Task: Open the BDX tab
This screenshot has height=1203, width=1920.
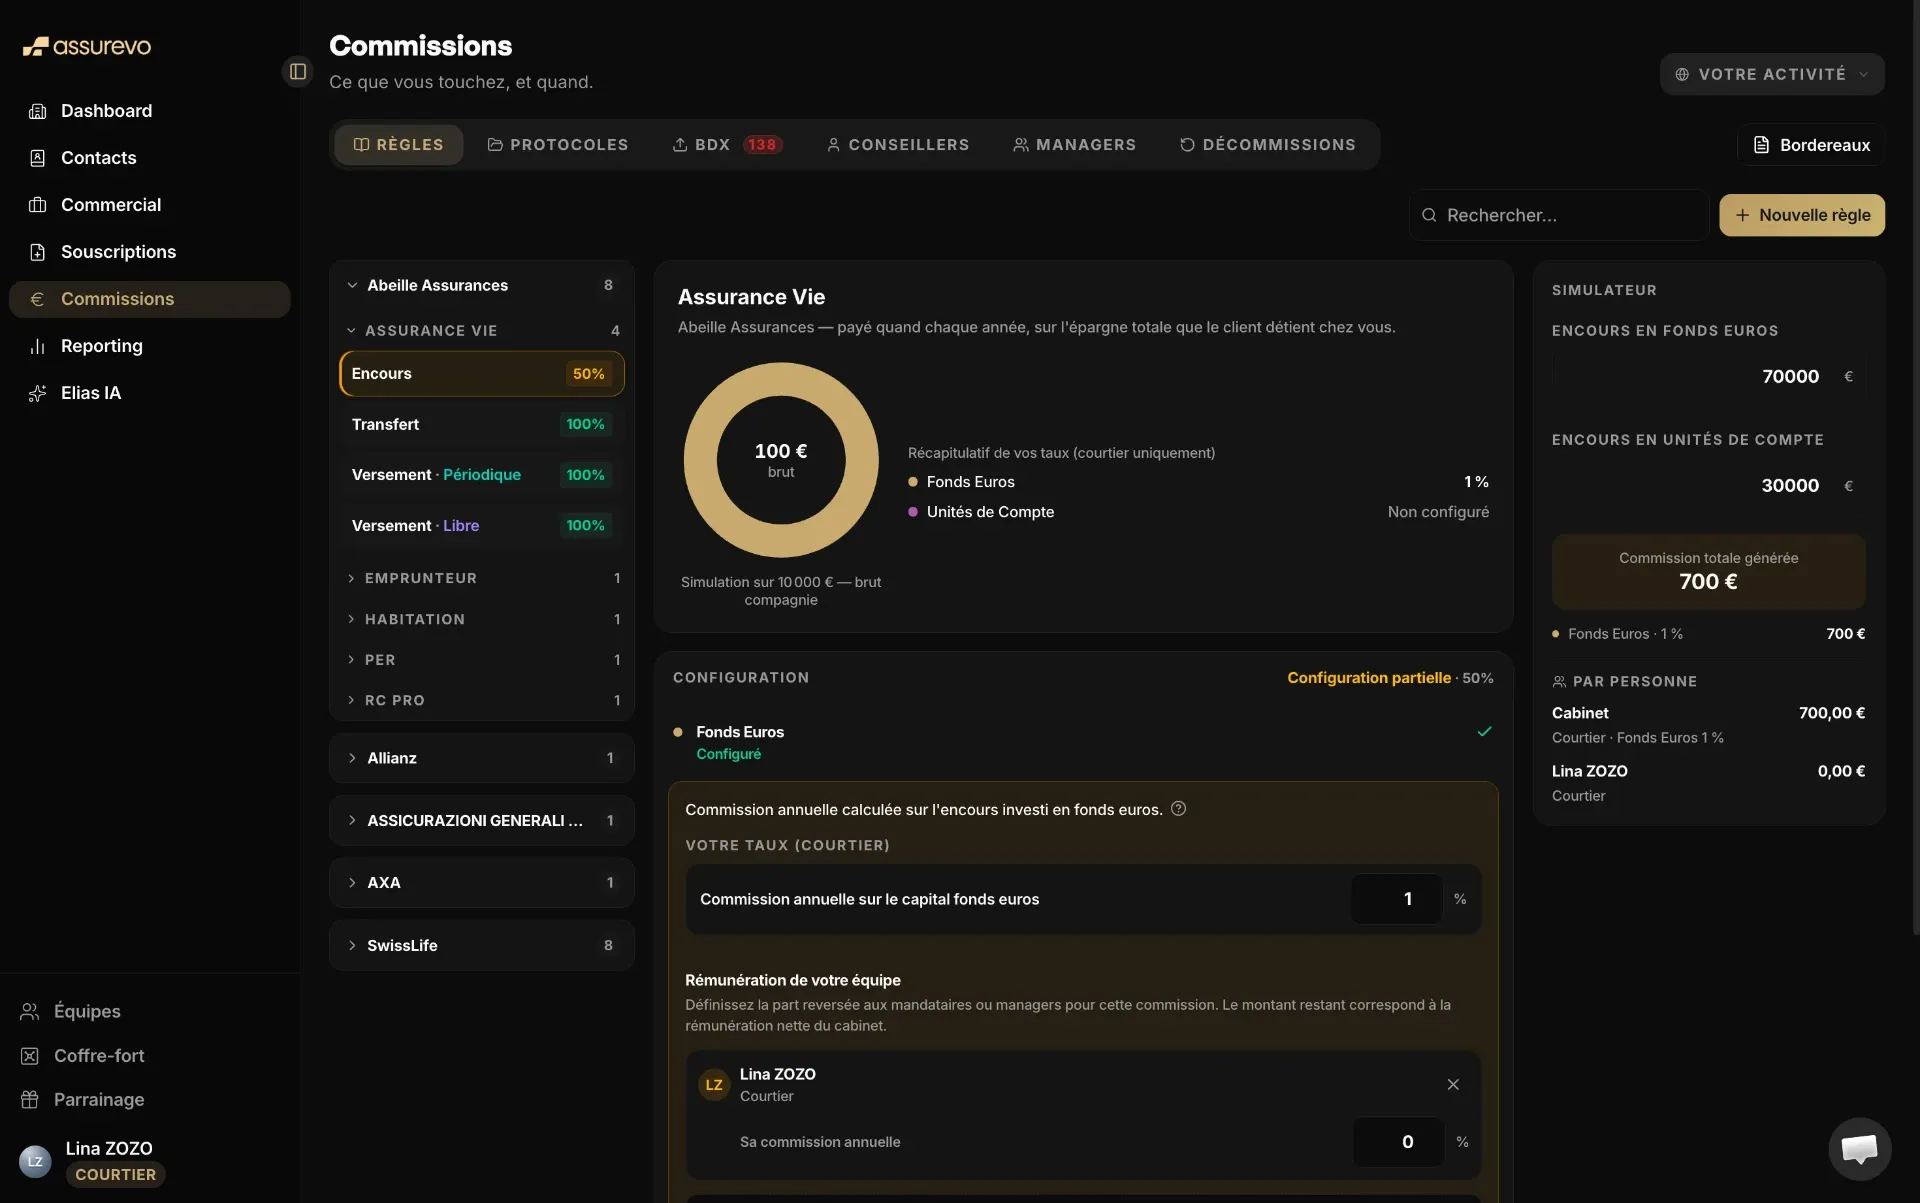Action: (727, 145)
